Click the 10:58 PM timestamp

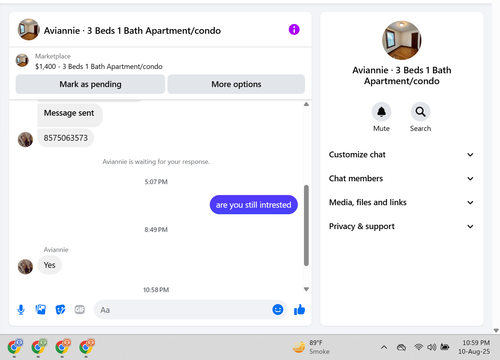tap(156, 290)
